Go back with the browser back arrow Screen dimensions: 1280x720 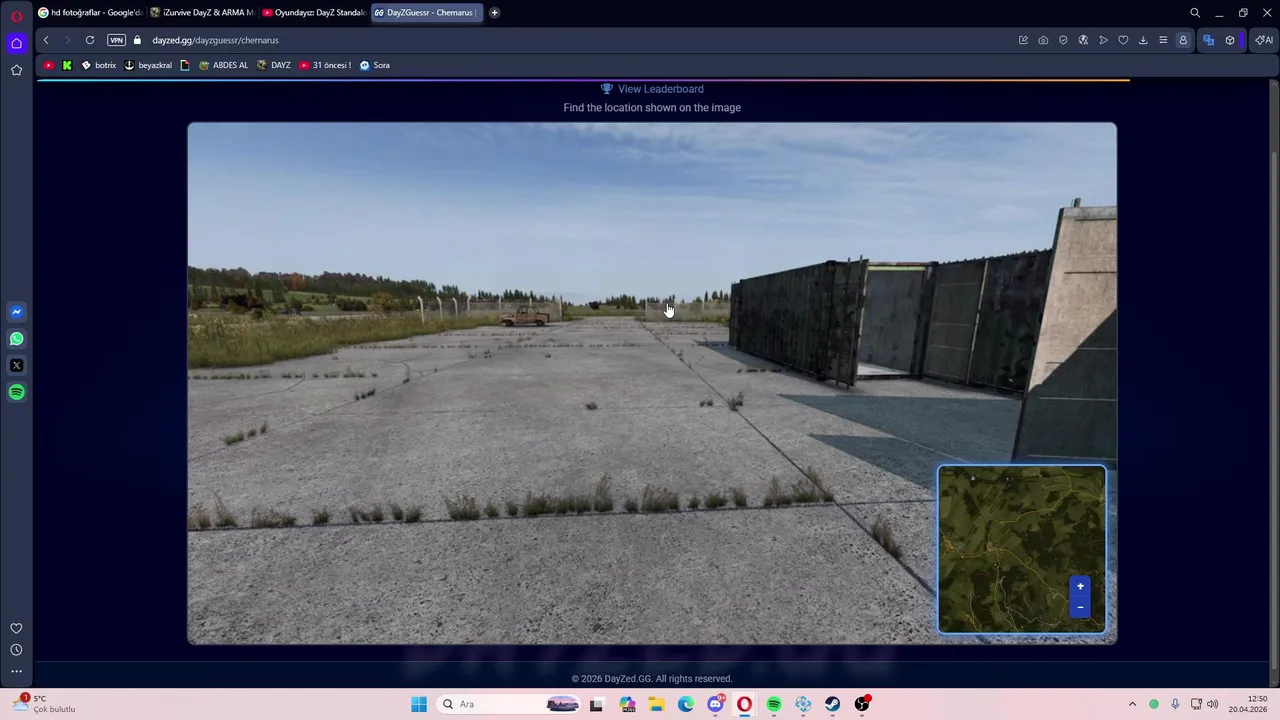tap(46, 40)
